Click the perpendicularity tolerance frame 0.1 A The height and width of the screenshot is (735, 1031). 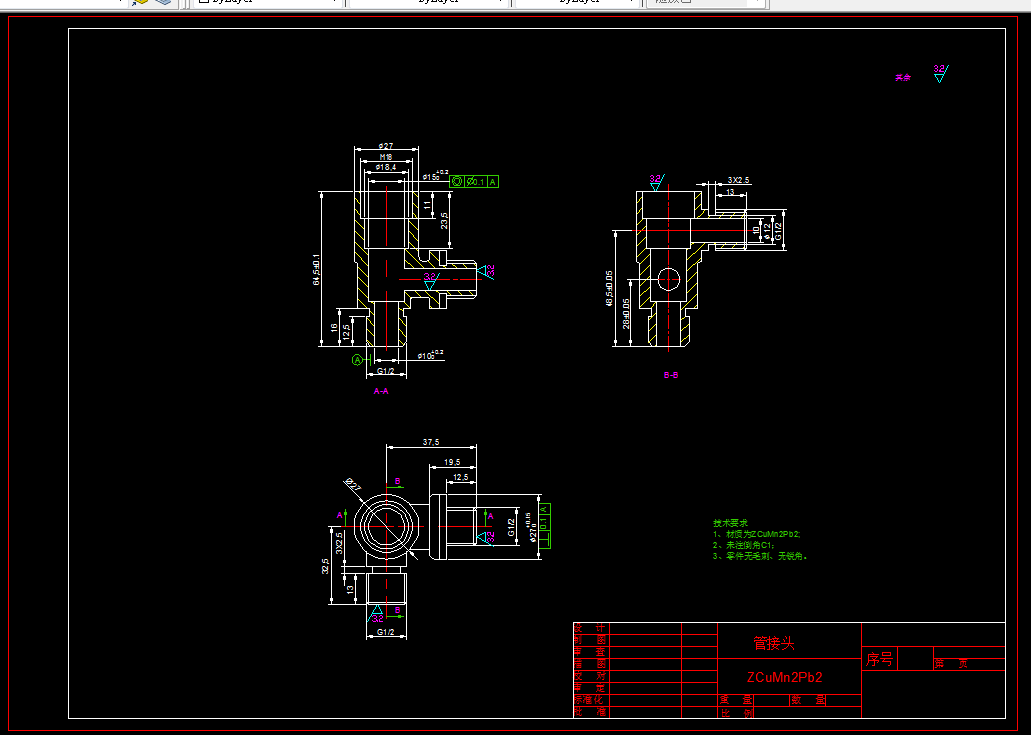tap(544, 526)
